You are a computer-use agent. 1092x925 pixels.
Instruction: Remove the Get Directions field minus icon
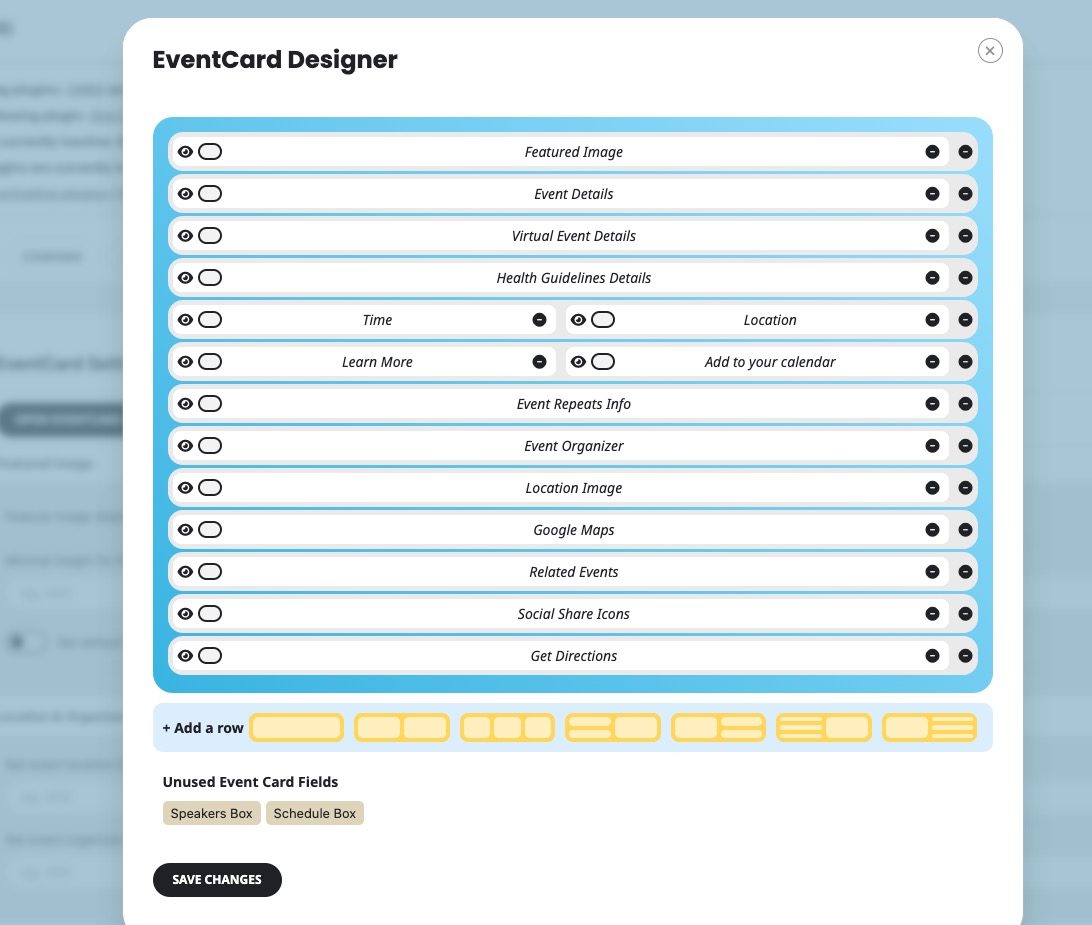(933, 655)
